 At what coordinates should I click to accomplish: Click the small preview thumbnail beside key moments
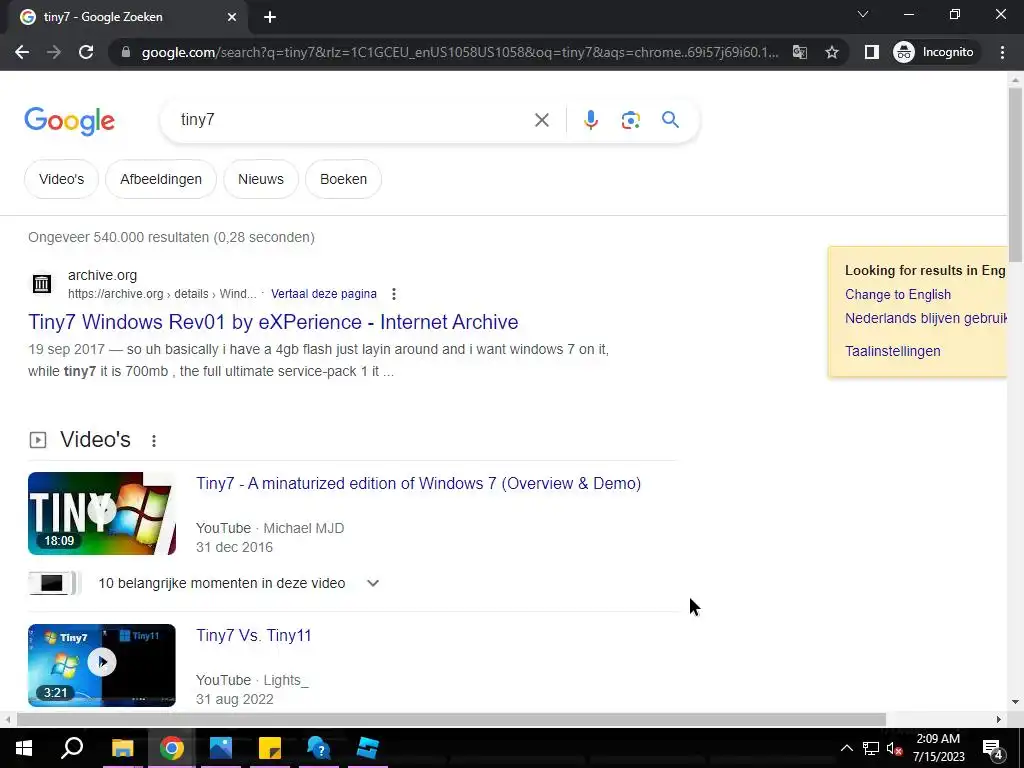tap(54, 583)
